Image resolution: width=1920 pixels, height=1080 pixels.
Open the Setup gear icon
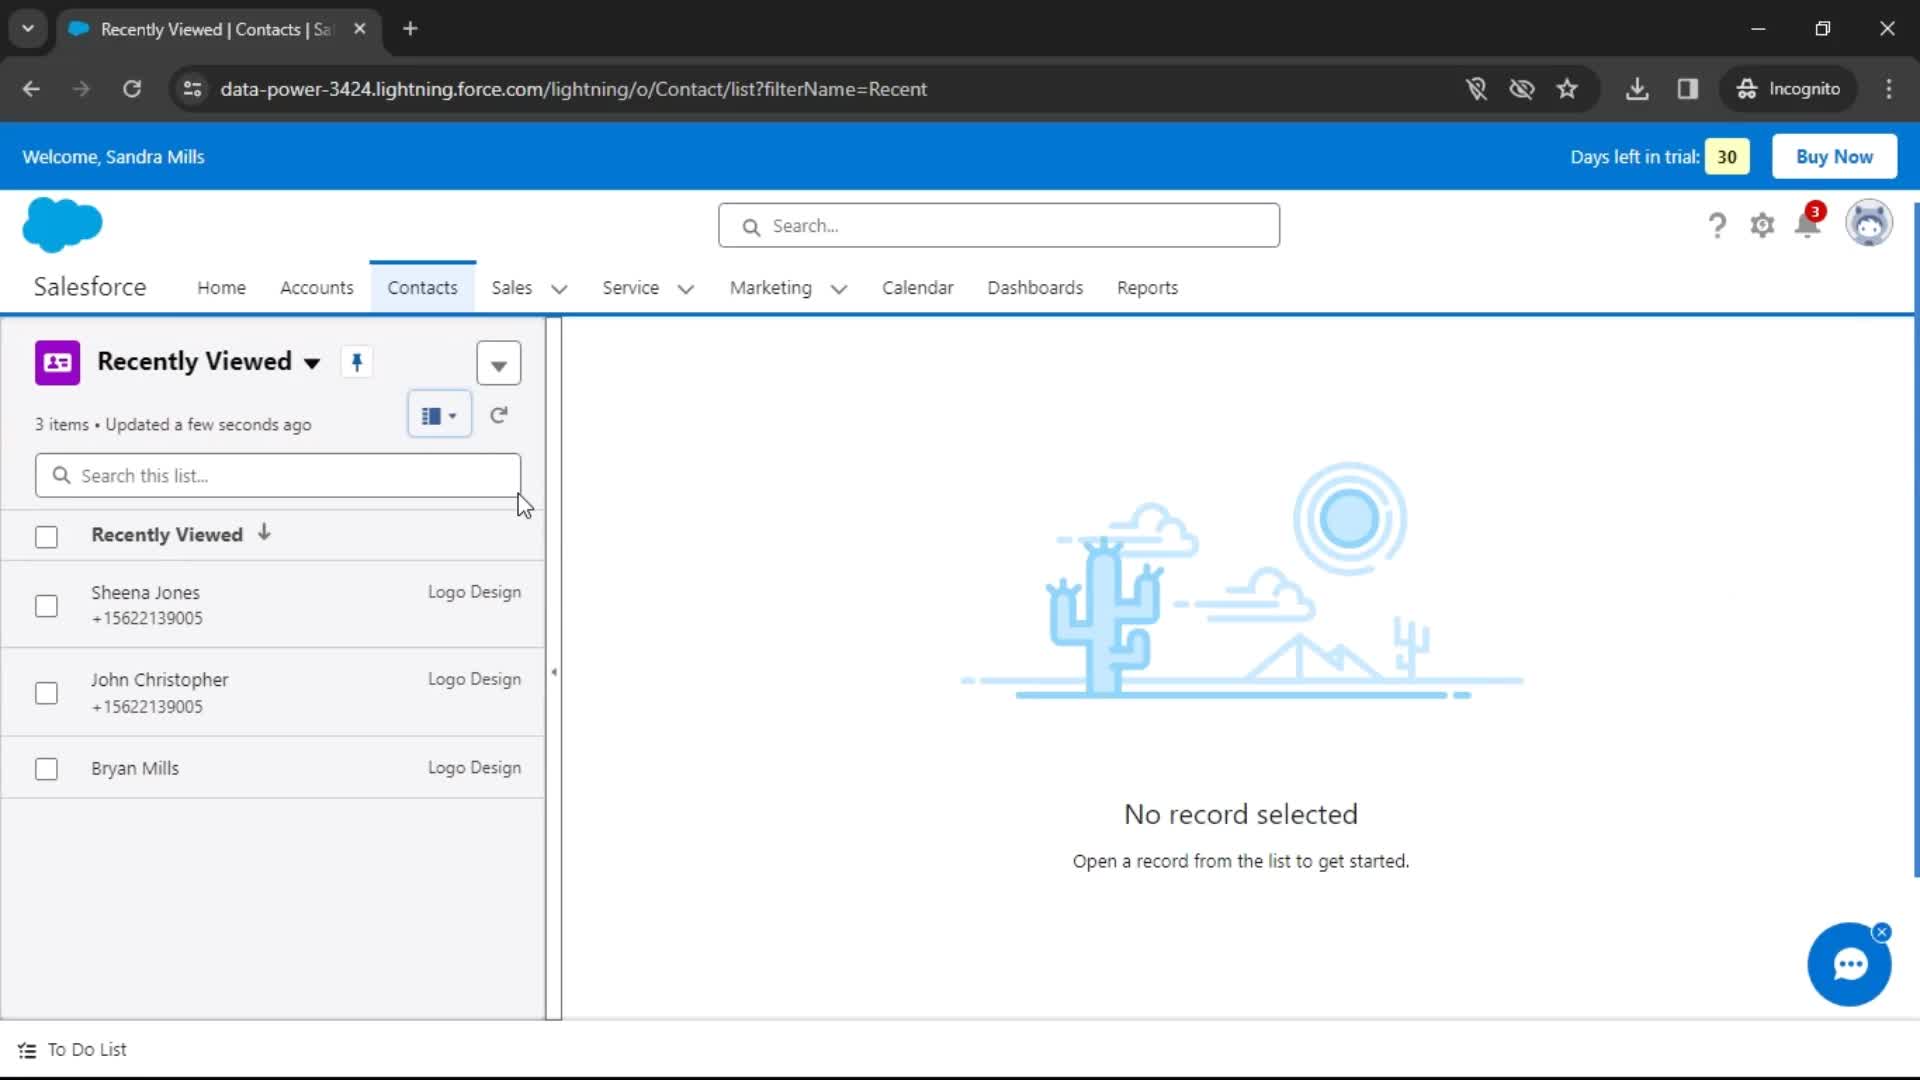(1762, 225)
